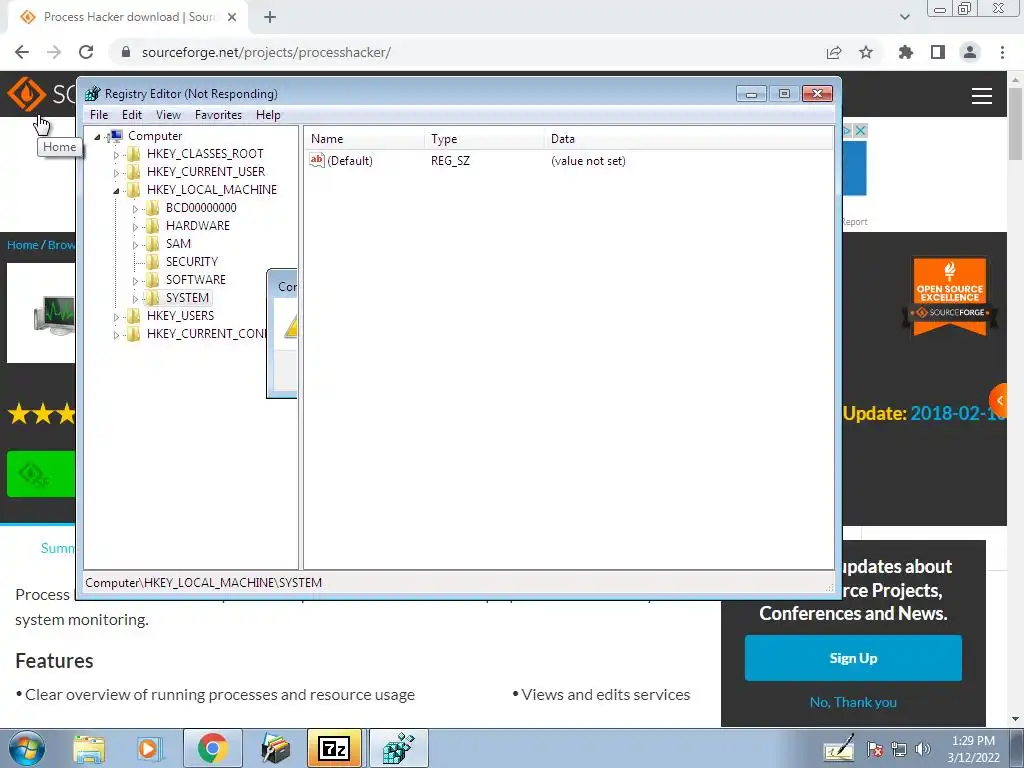
Task: Click the Sign Up button
Action: pyautogui.click(x=853, y=658)
